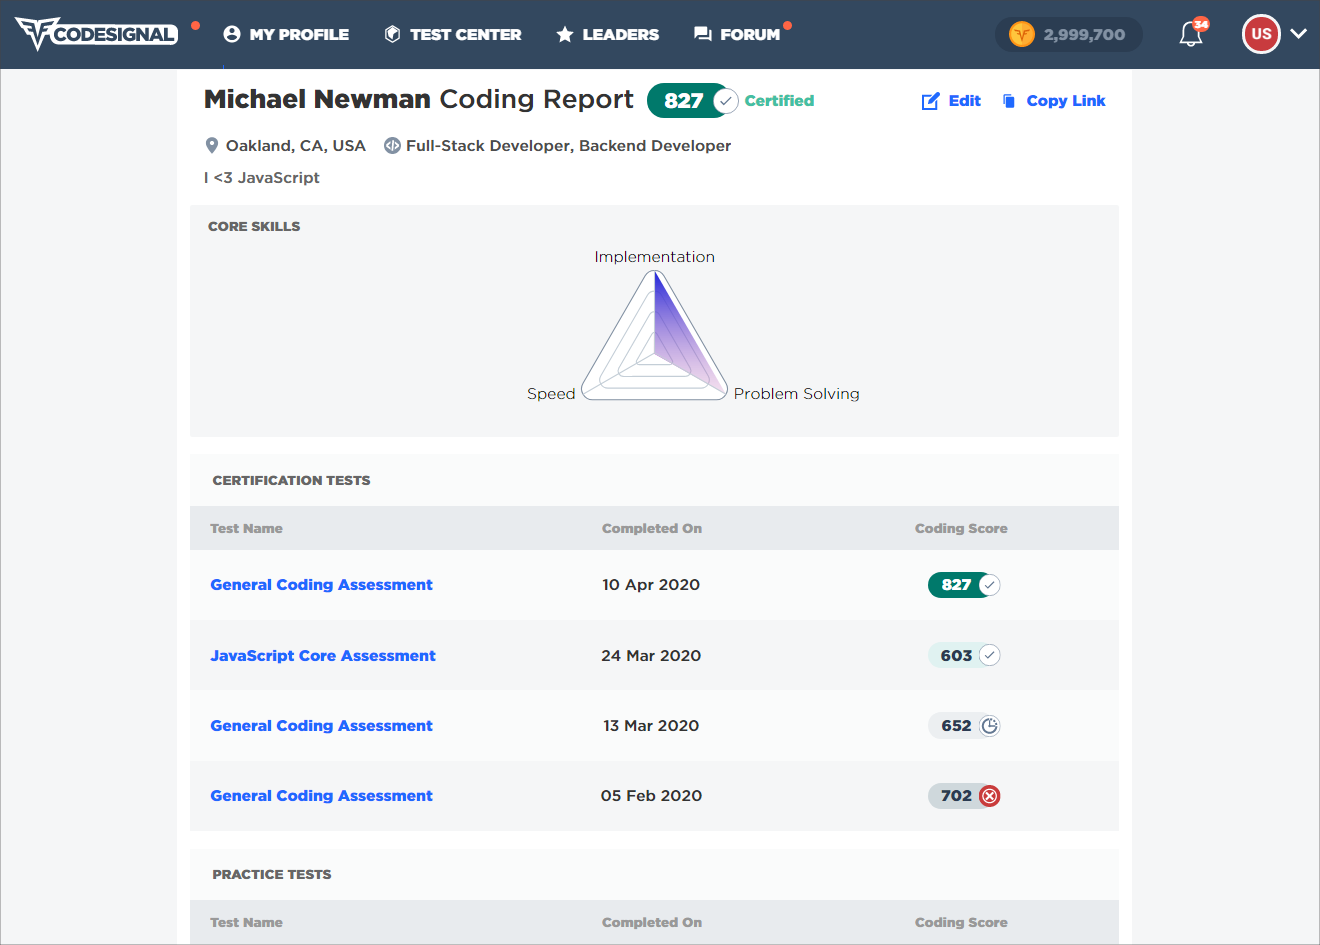View coin balance 2,999,700
The image size is (1320, 945).
(x=1084, y=35)
